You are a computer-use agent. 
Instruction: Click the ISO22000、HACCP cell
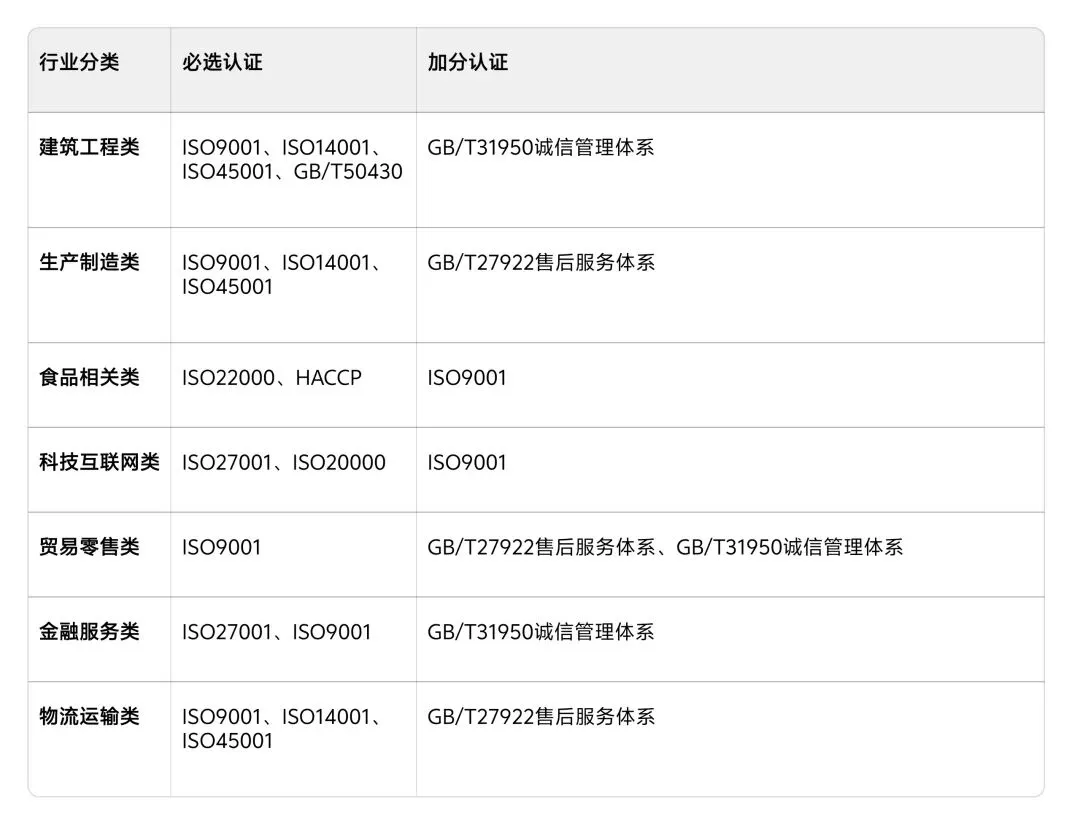pyautogui.click(x=271, y=378)
